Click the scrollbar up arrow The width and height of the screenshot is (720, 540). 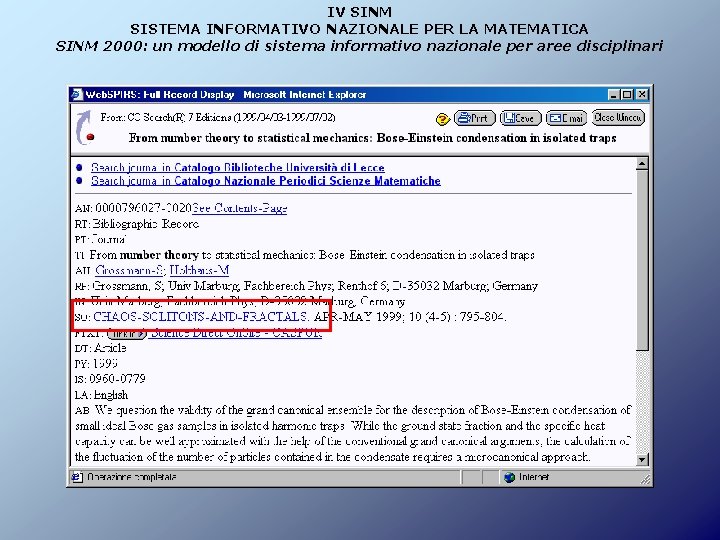[x=642, y=163]
